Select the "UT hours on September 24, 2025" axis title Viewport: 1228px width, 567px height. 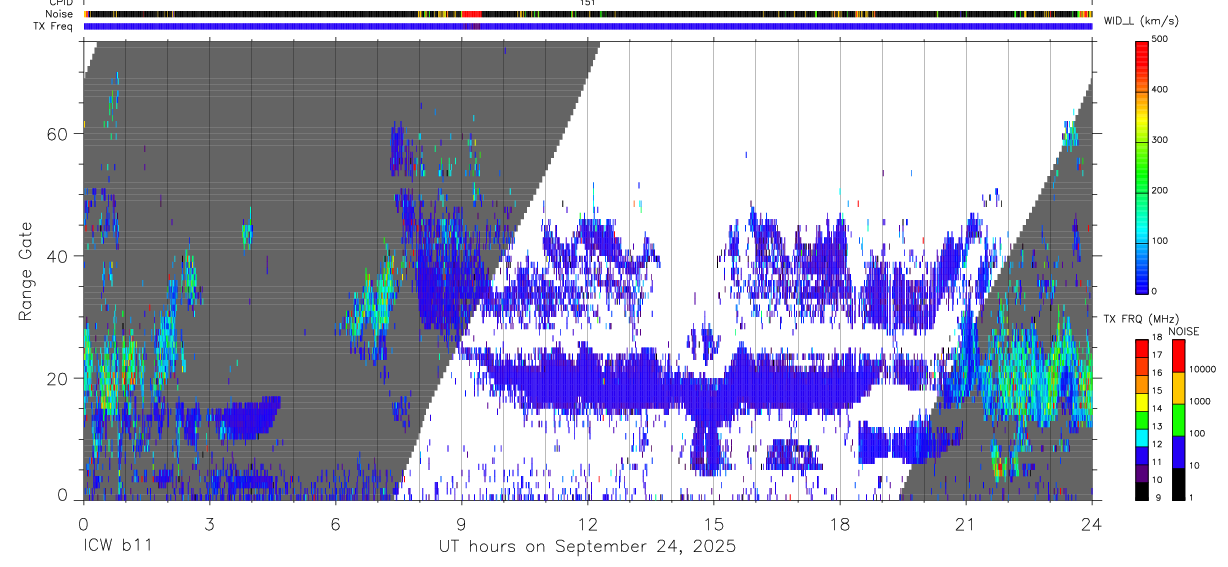coord(587,547)
